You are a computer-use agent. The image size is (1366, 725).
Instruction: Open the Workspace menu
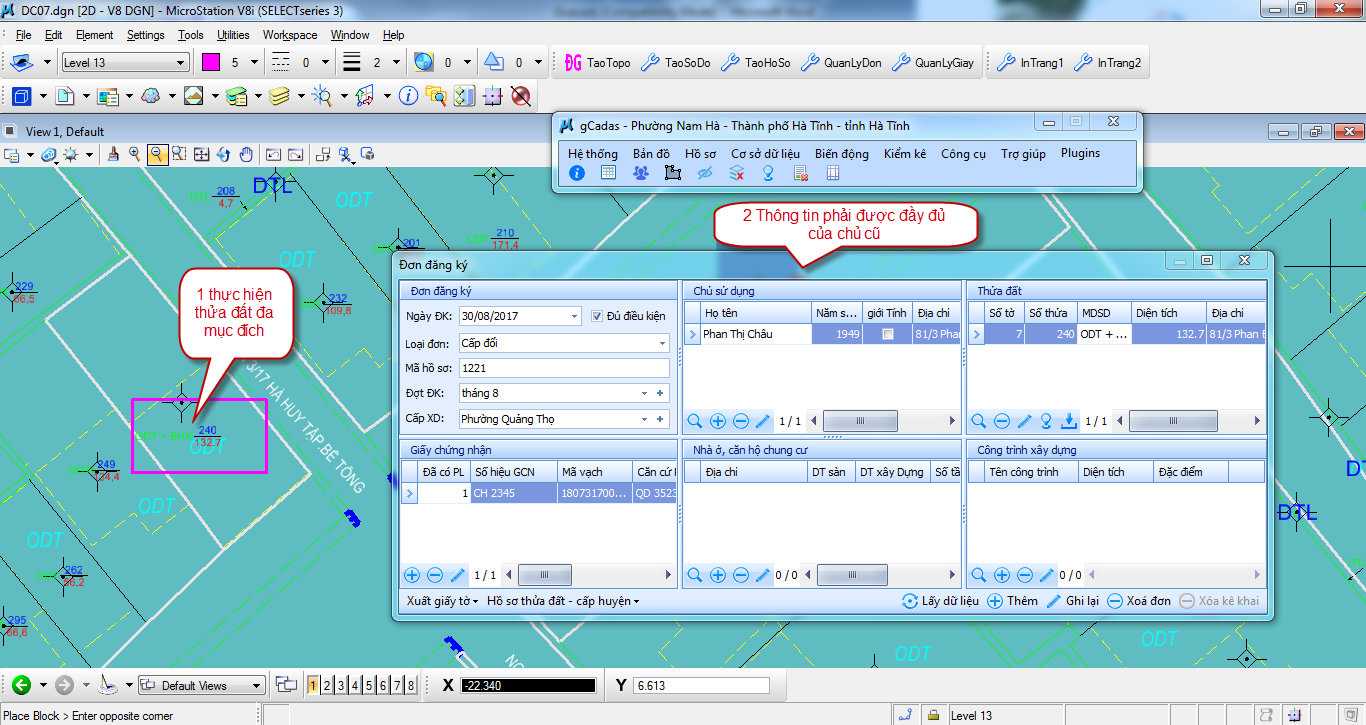(x=290, y=35)
